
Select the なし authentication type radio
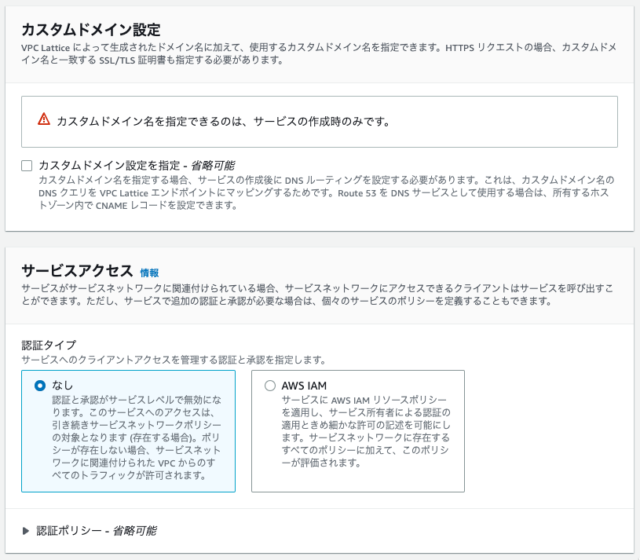click(x=40, y=385)
